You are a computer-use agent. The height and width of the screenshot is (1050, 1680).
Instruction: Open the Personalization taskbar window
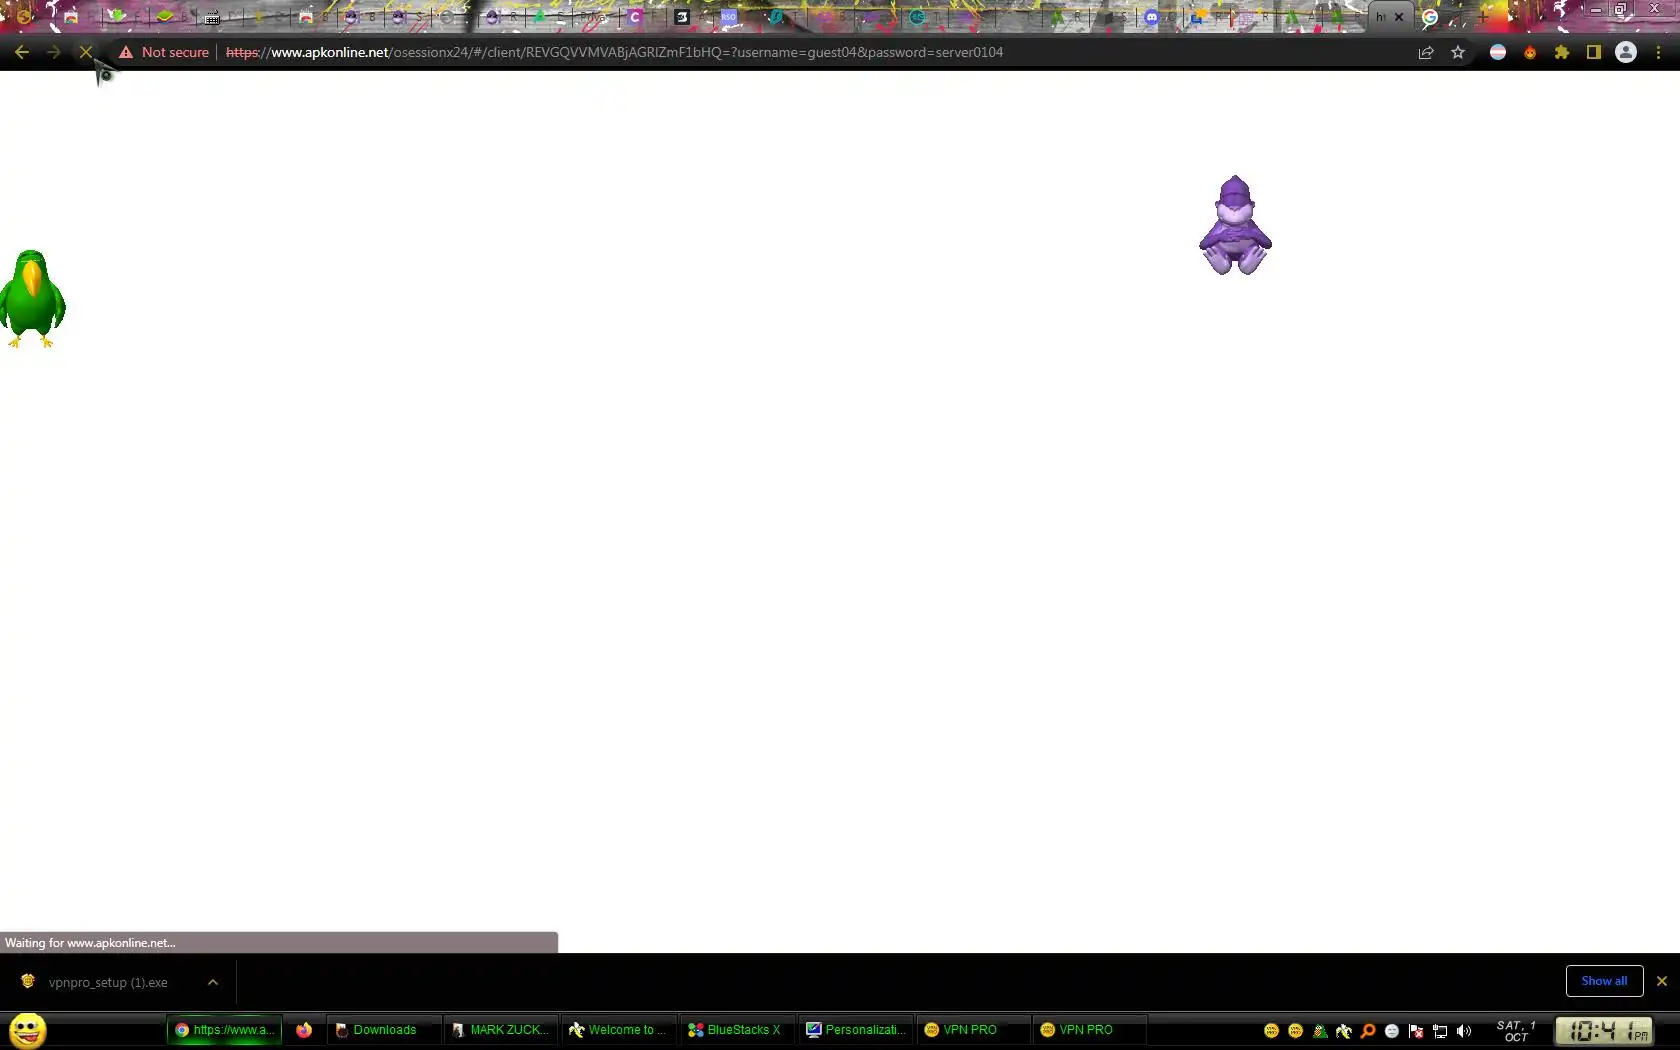click(855, 1030)
